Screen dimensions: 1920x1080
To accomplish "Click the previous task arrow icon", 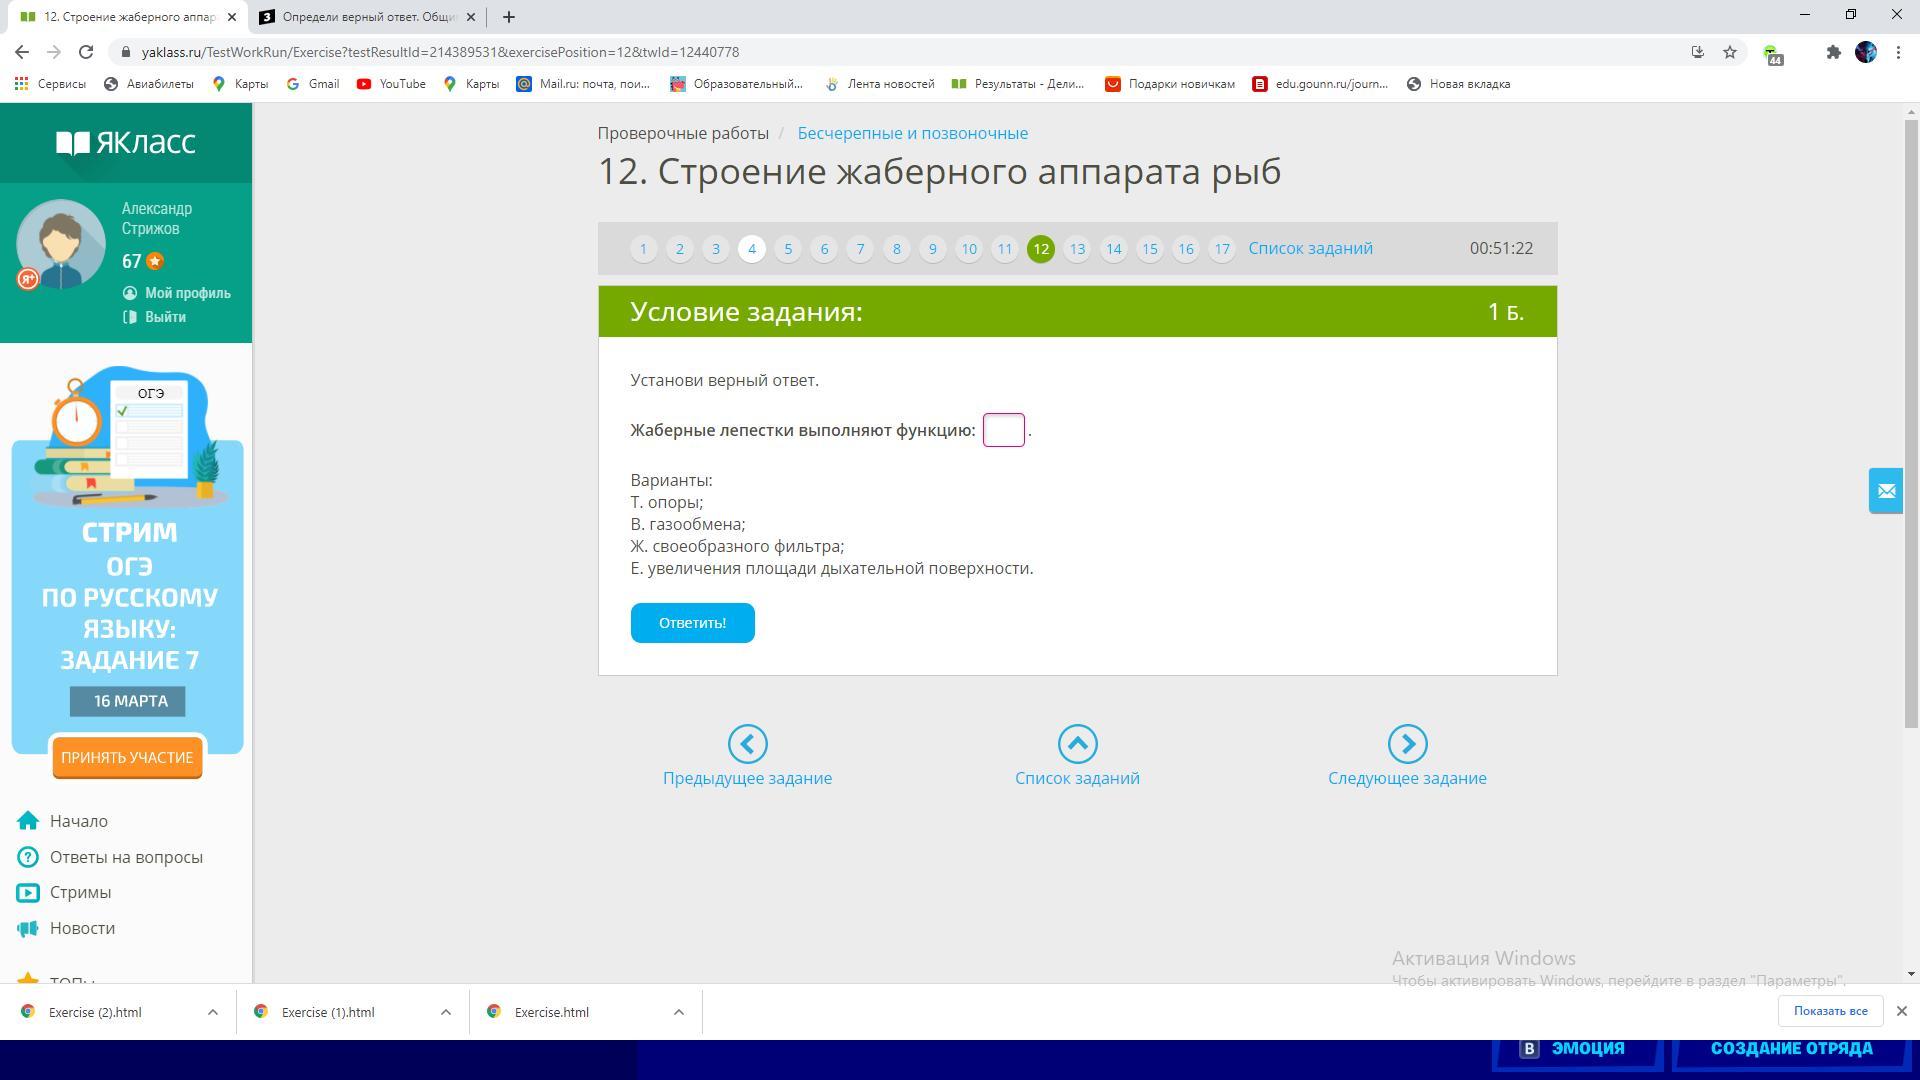I will (x=747, y=744).
